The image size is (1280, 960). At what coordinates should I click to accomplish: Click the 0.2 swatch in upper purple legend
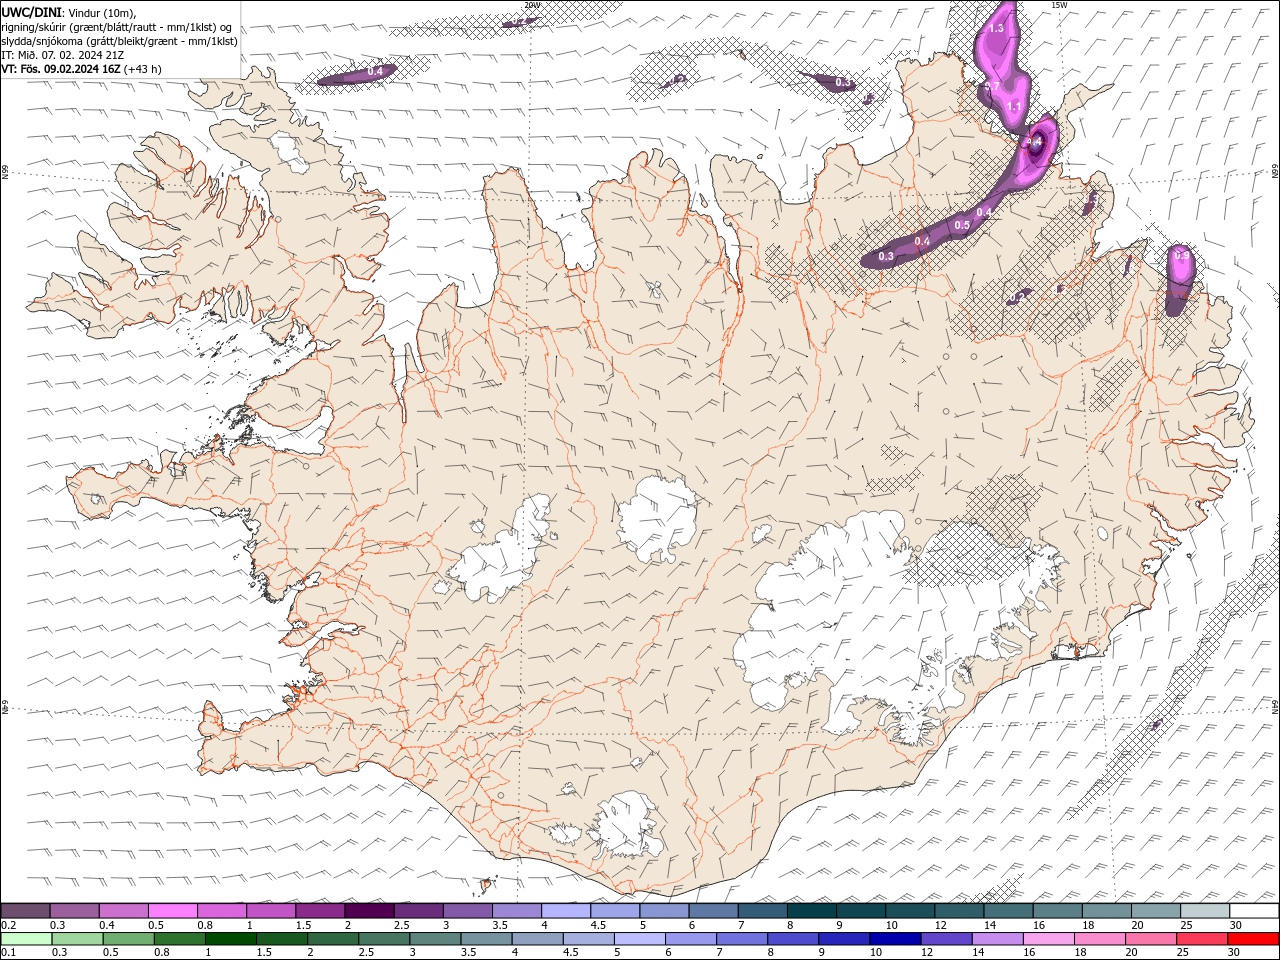coord(26,911)
